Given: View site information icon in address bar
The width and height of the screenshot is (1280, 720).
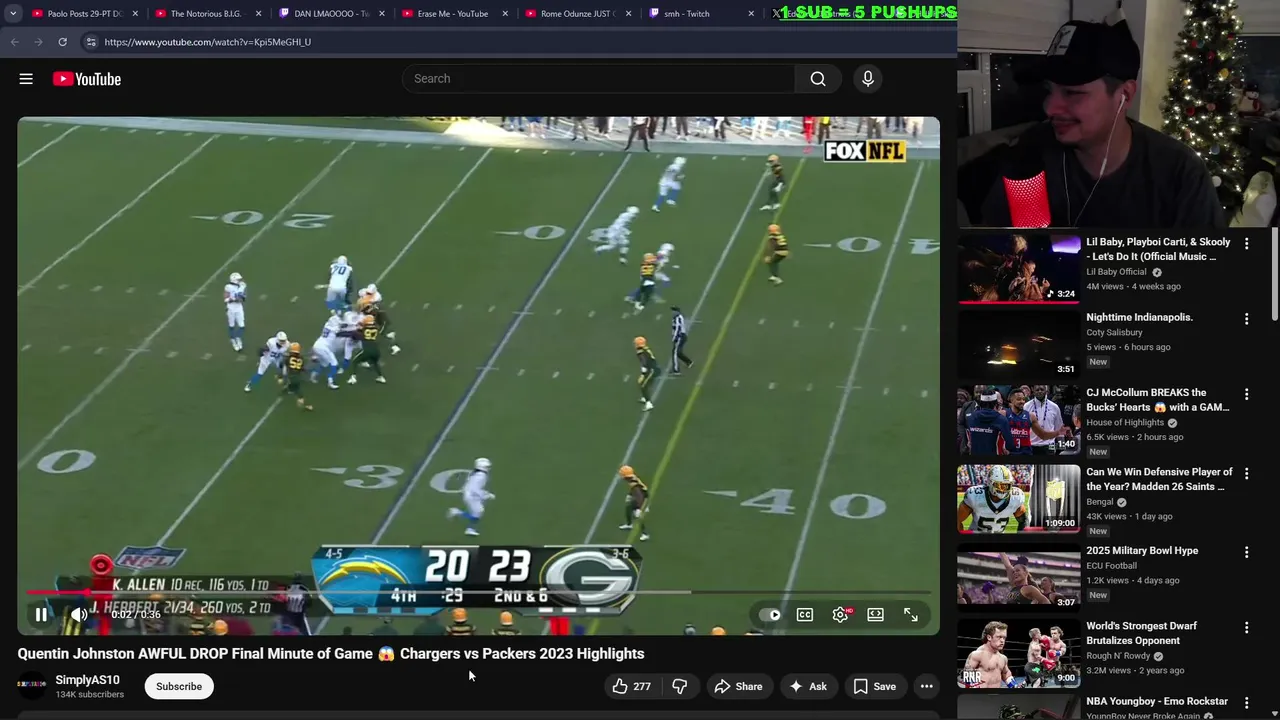Looking at the screenshot, I should [91, 42].
